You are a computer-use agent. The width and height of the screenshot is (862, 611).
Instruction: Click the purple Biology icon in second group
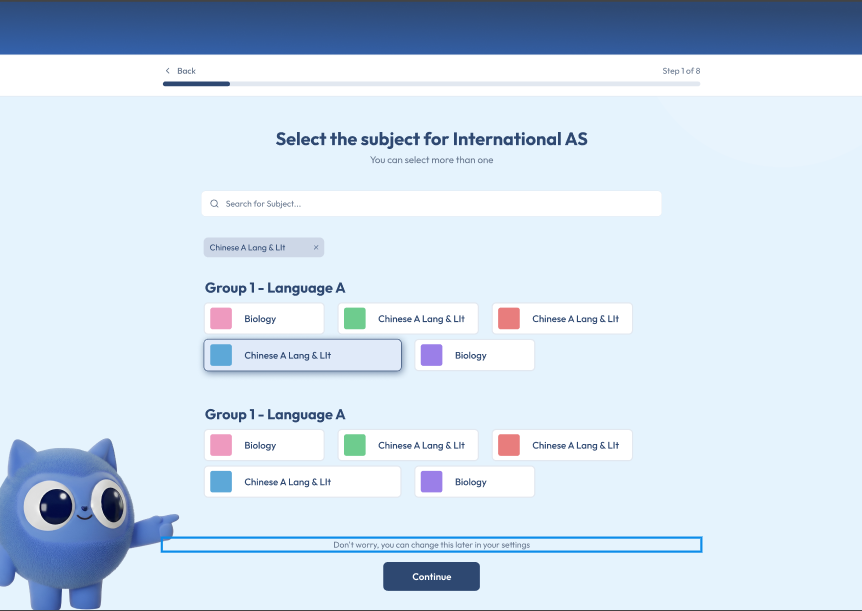click(x=431, y=482)
